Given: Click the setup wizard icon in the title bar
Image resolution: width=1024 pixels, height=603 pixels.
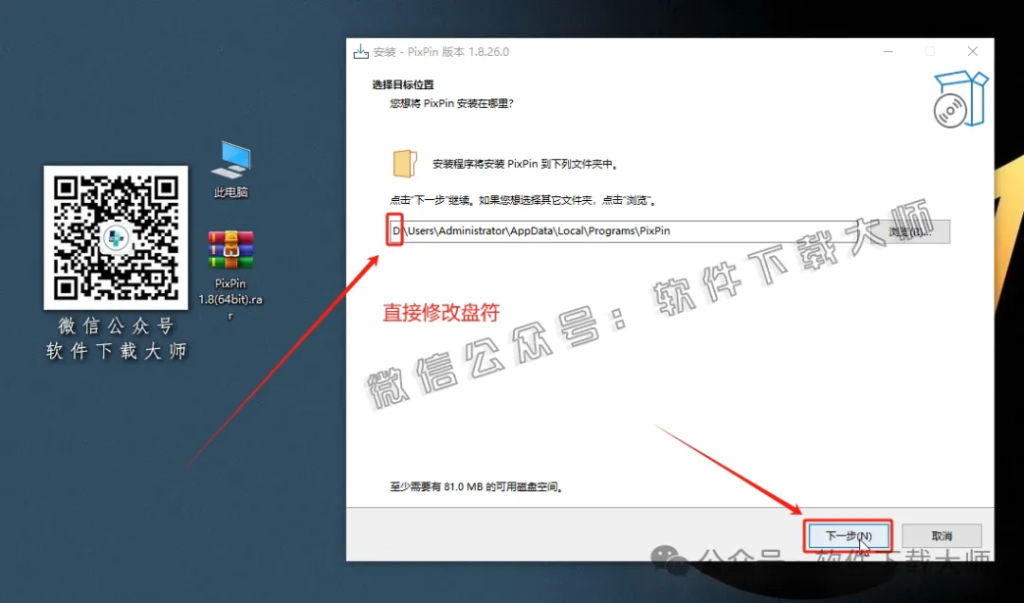Looking at the screenshot, I should (x=358, y=50).
